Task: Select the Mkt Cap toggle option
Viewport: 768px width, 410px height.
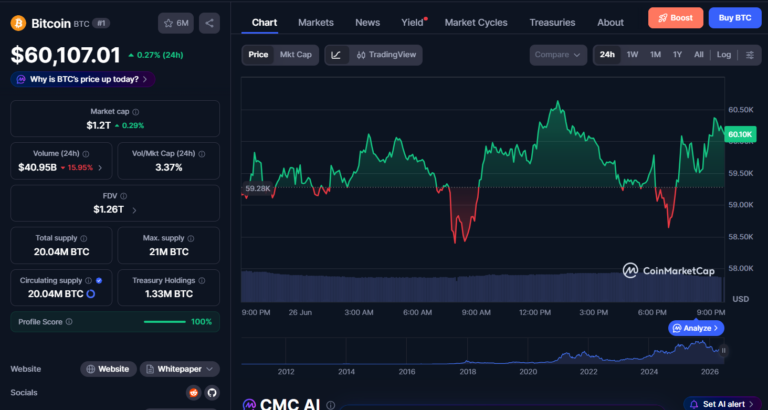Action: (x=296, y=55)
